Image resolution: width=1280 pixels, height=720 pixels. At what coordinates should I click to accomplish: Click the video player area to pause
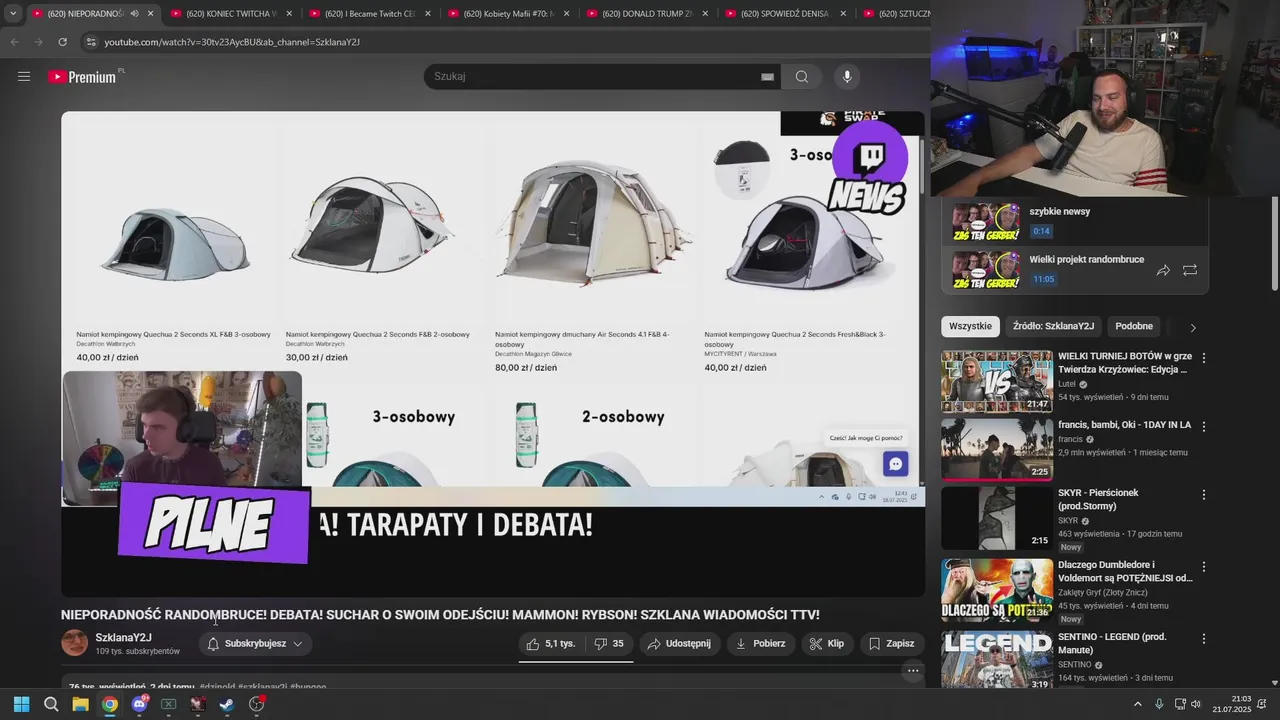(x=493, y=354)
